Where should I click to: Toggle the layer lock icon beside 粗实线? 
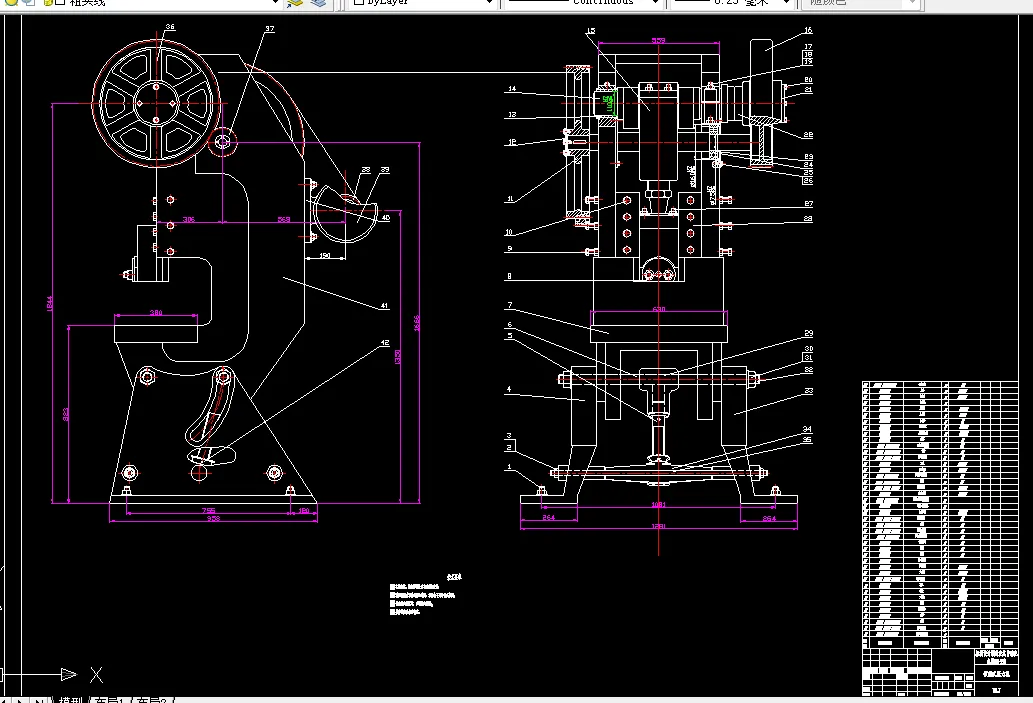coord(47,2)
